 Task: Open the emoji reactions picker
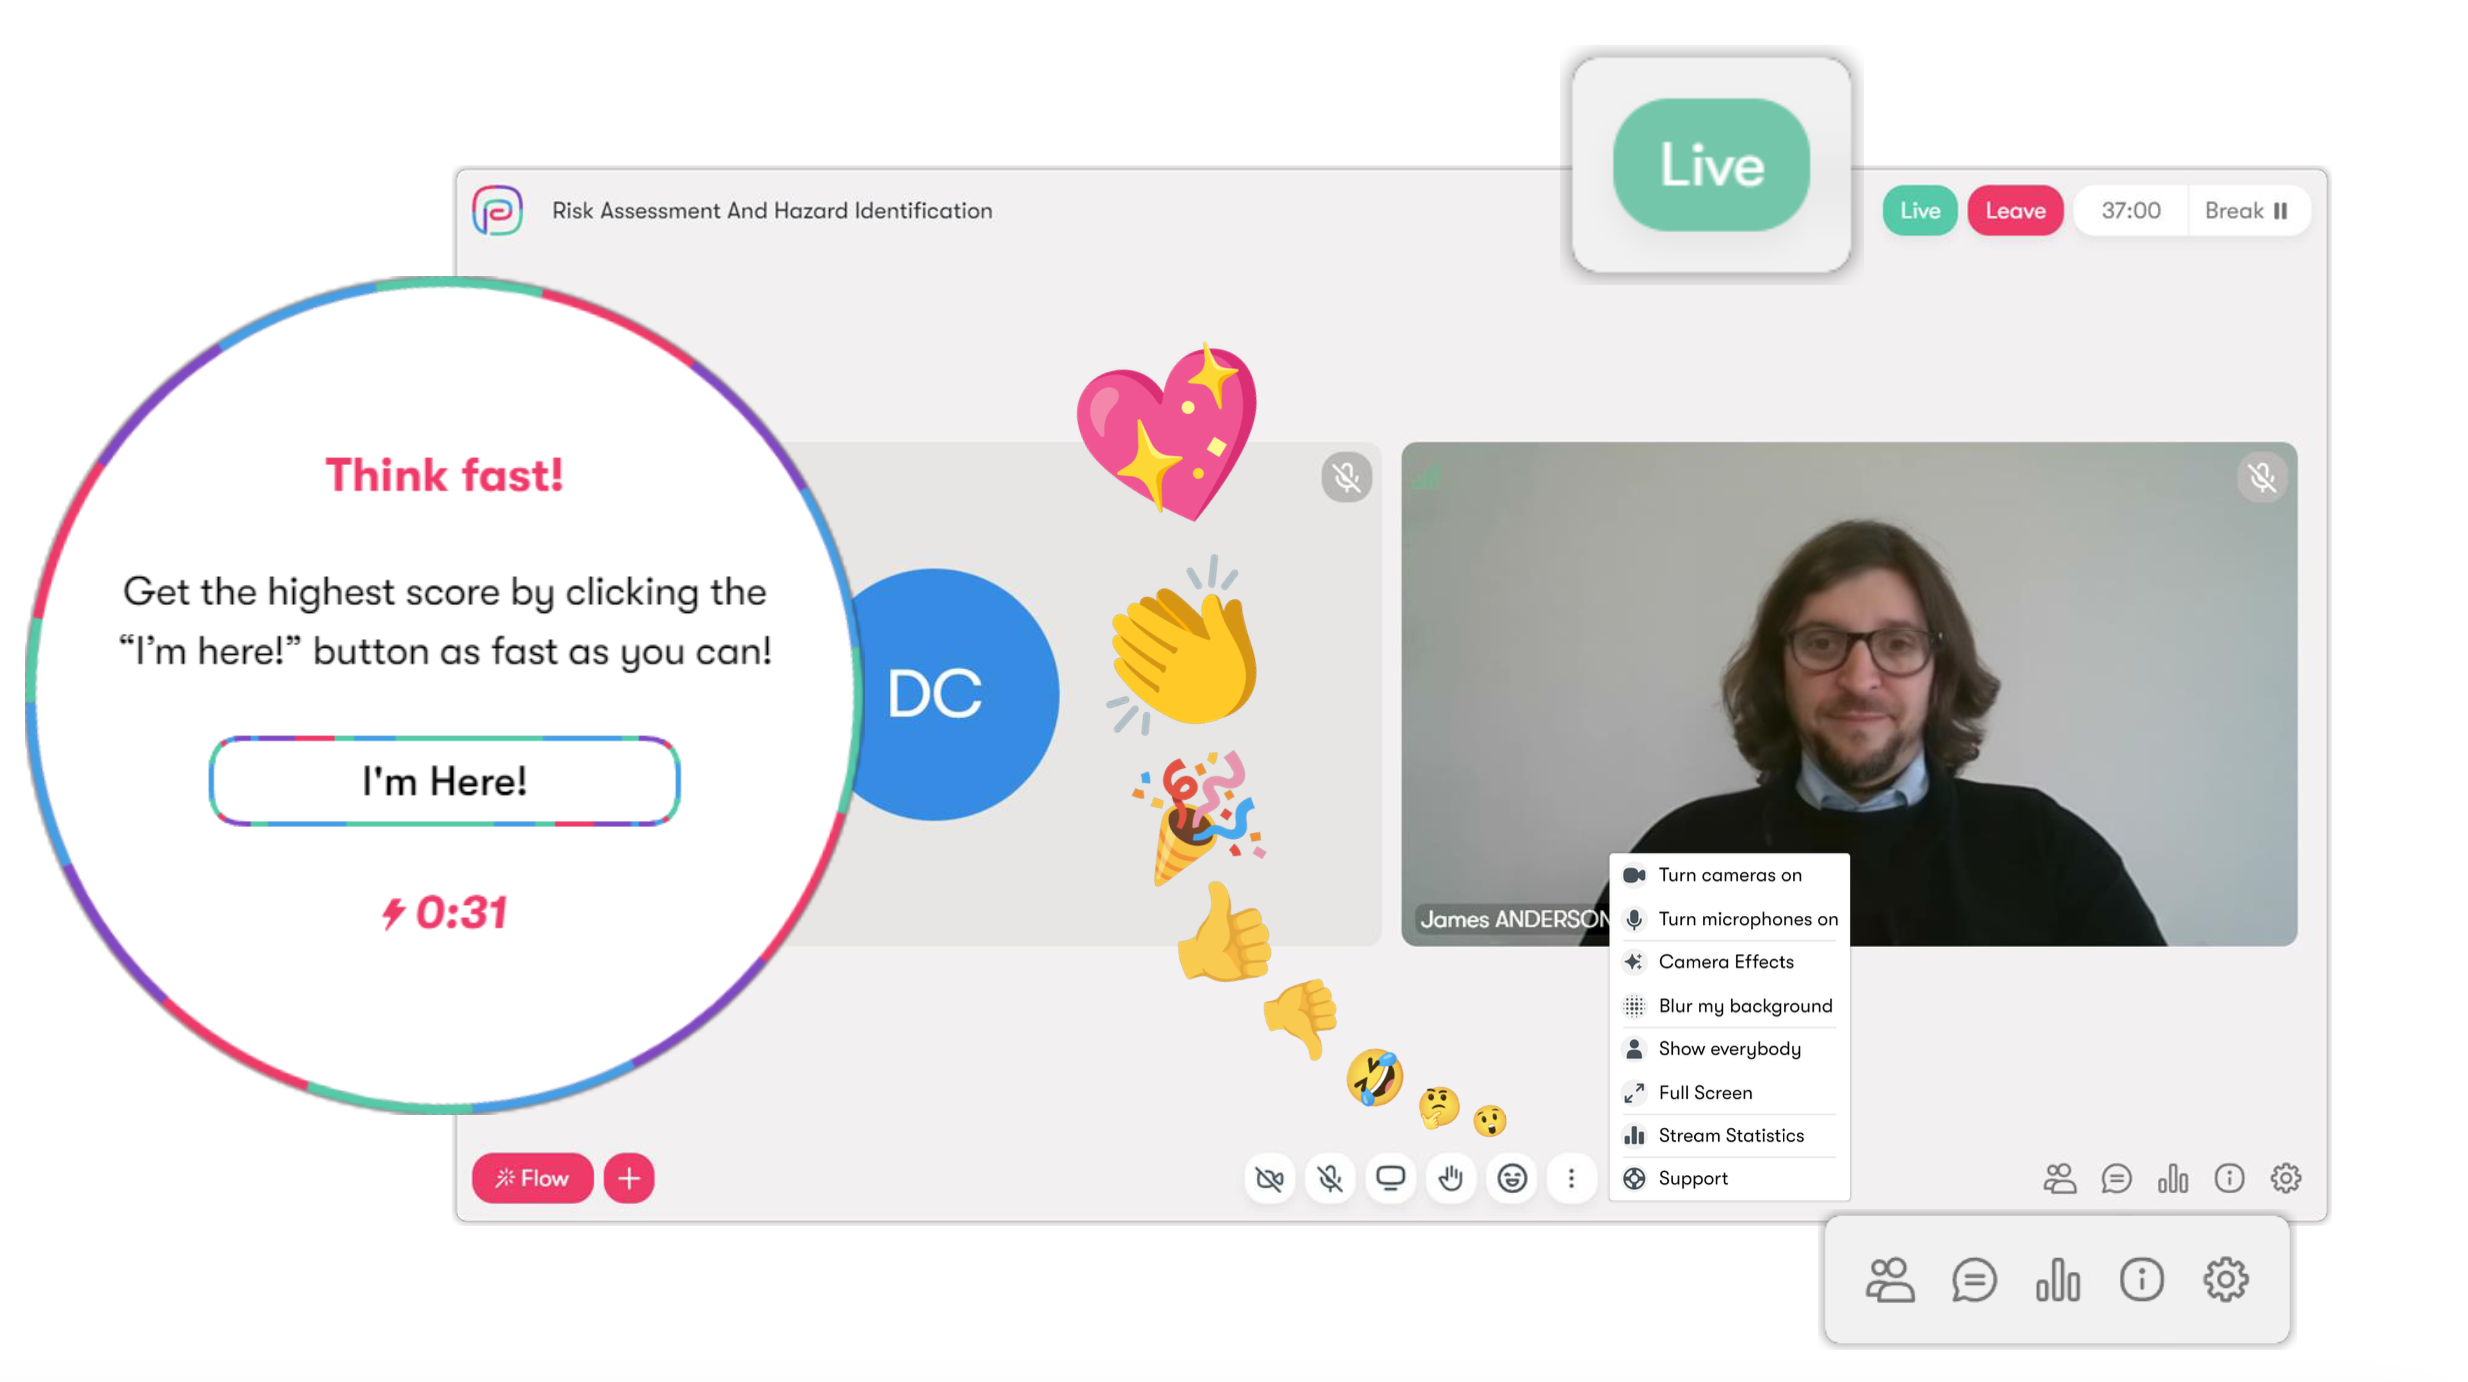point(1511,1178)
